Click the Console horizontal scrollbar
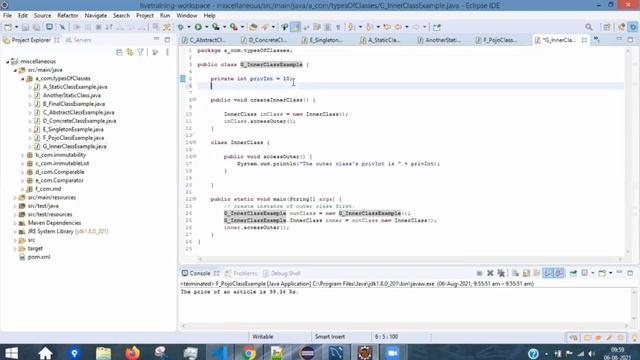 coord(404,326)
